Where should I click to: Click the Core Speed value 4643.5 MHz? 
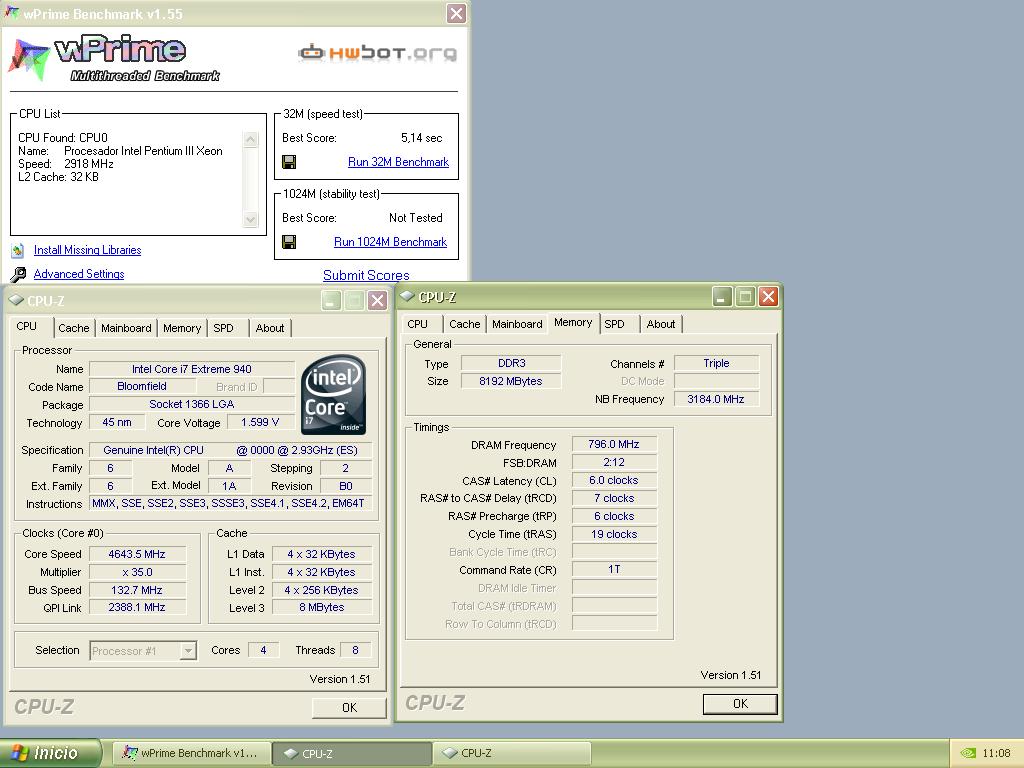(x=137, y=554)
